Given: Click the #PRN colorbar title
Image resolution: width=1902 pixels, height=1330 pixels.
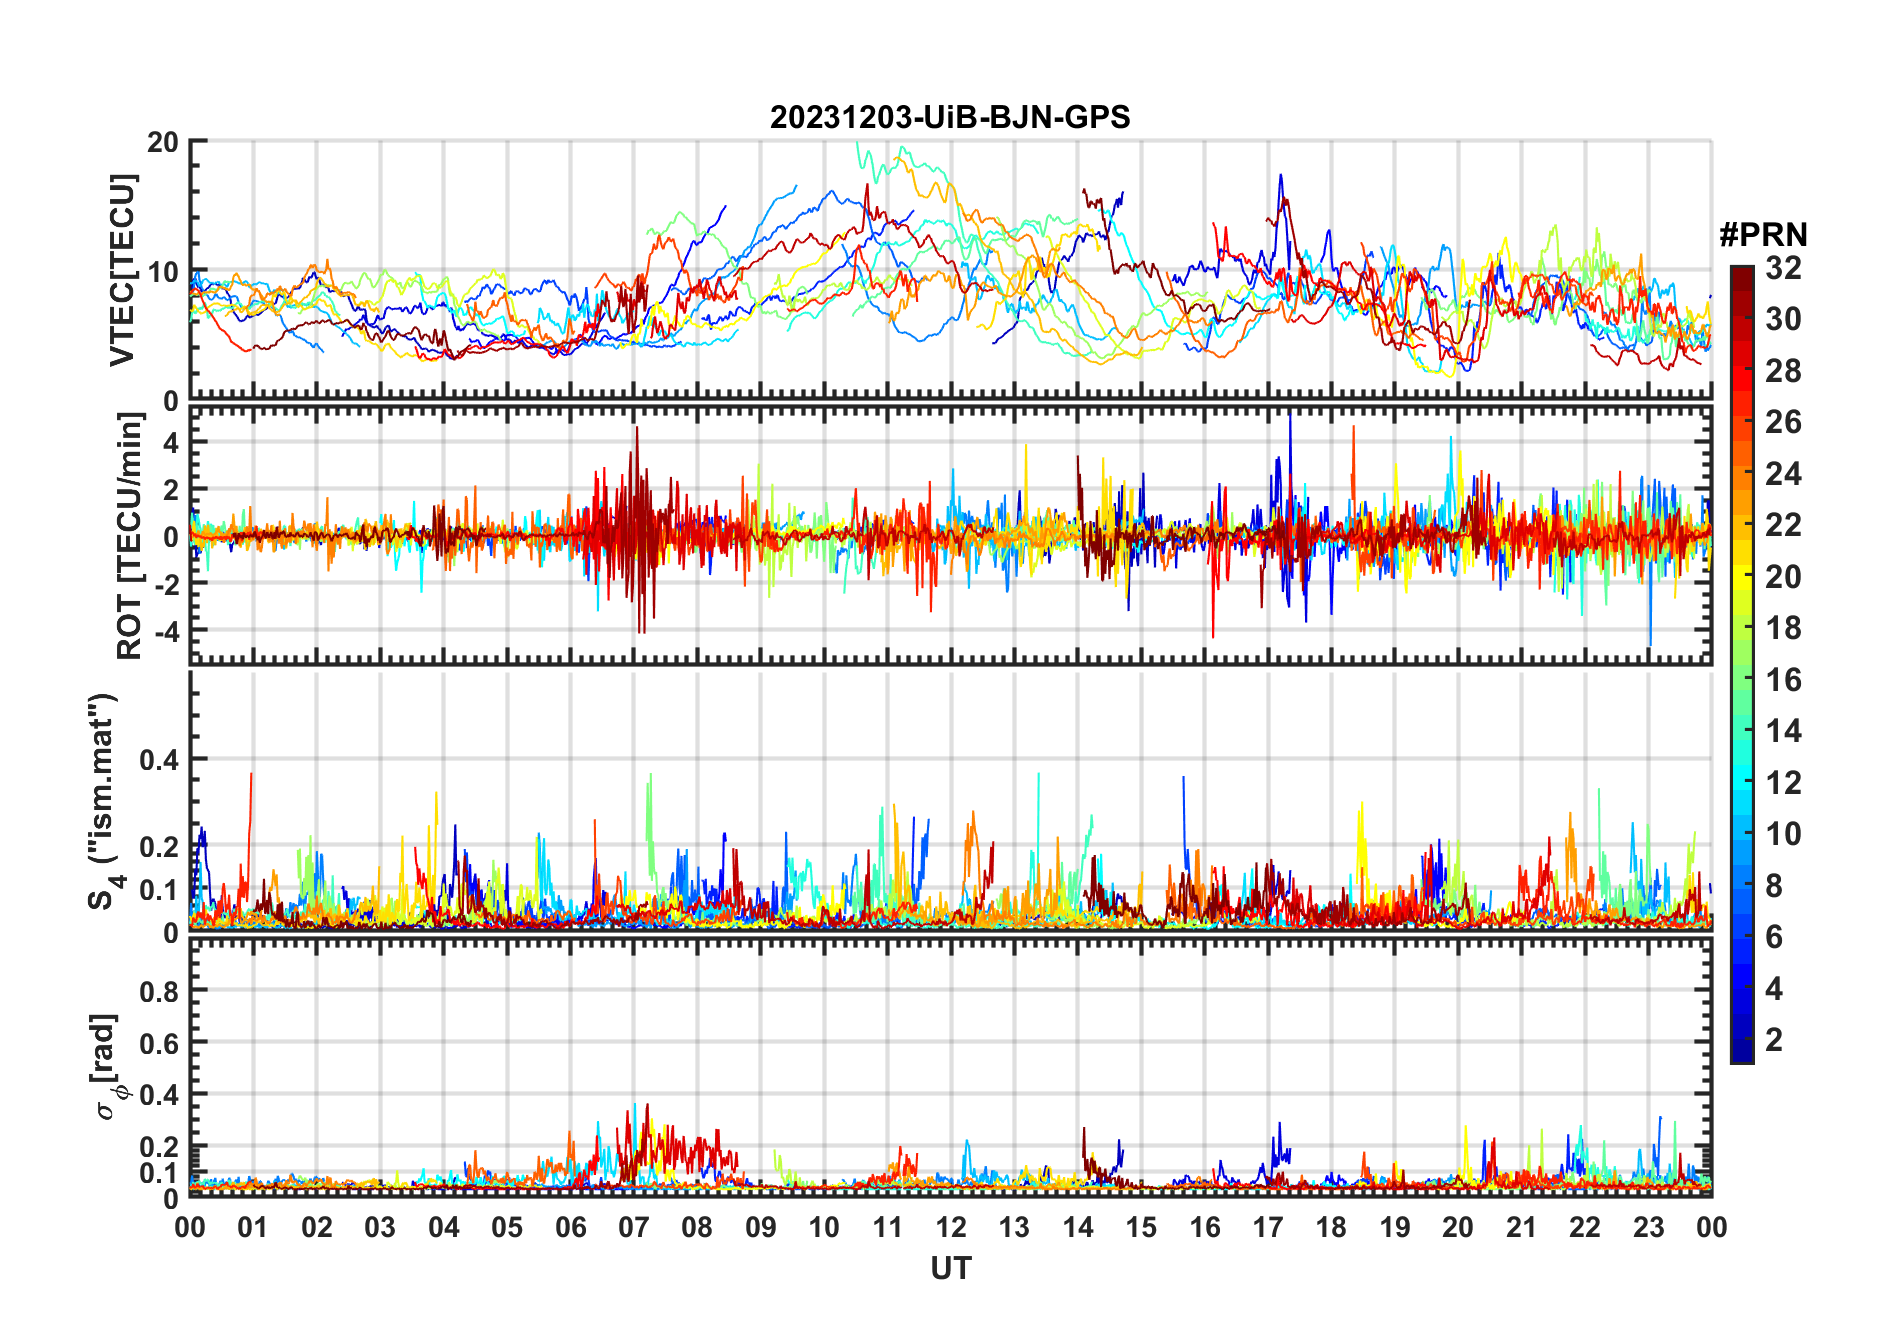Looking at the screenshot, I should (1763, 234).
